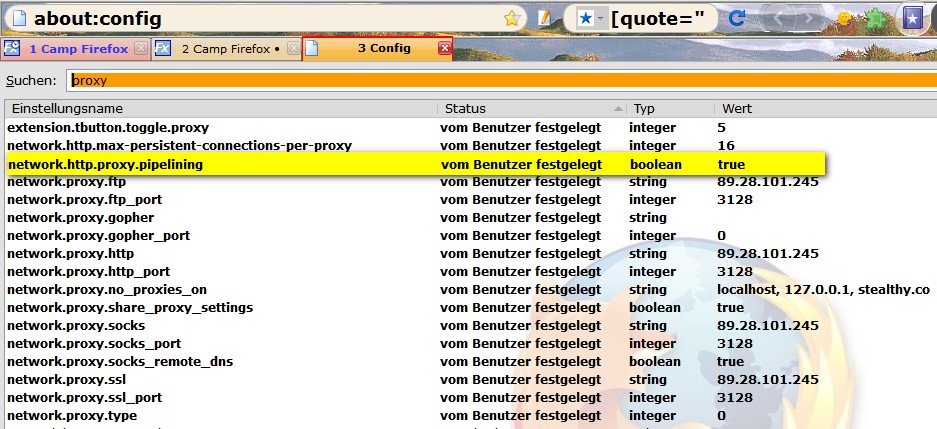Select the network.proxy.no_proxies_on preference
This screenshot has height=429, width=937.
point(107,290)
